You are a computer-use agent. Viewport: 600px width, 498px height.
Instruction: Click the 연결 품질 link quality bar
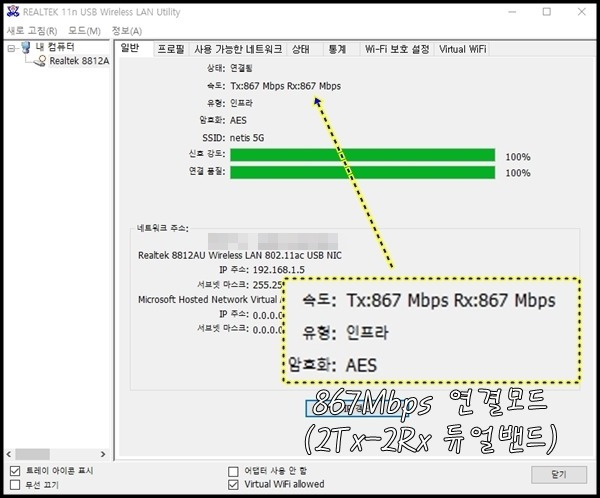pyautogui.click(x=362, y=172)
